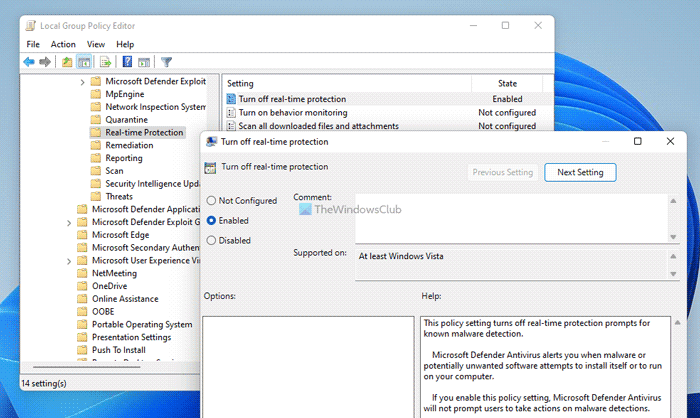
Task: Click the Supported on box scroll-up arrow
Action: pyautogui.click(x=673, y=256)
